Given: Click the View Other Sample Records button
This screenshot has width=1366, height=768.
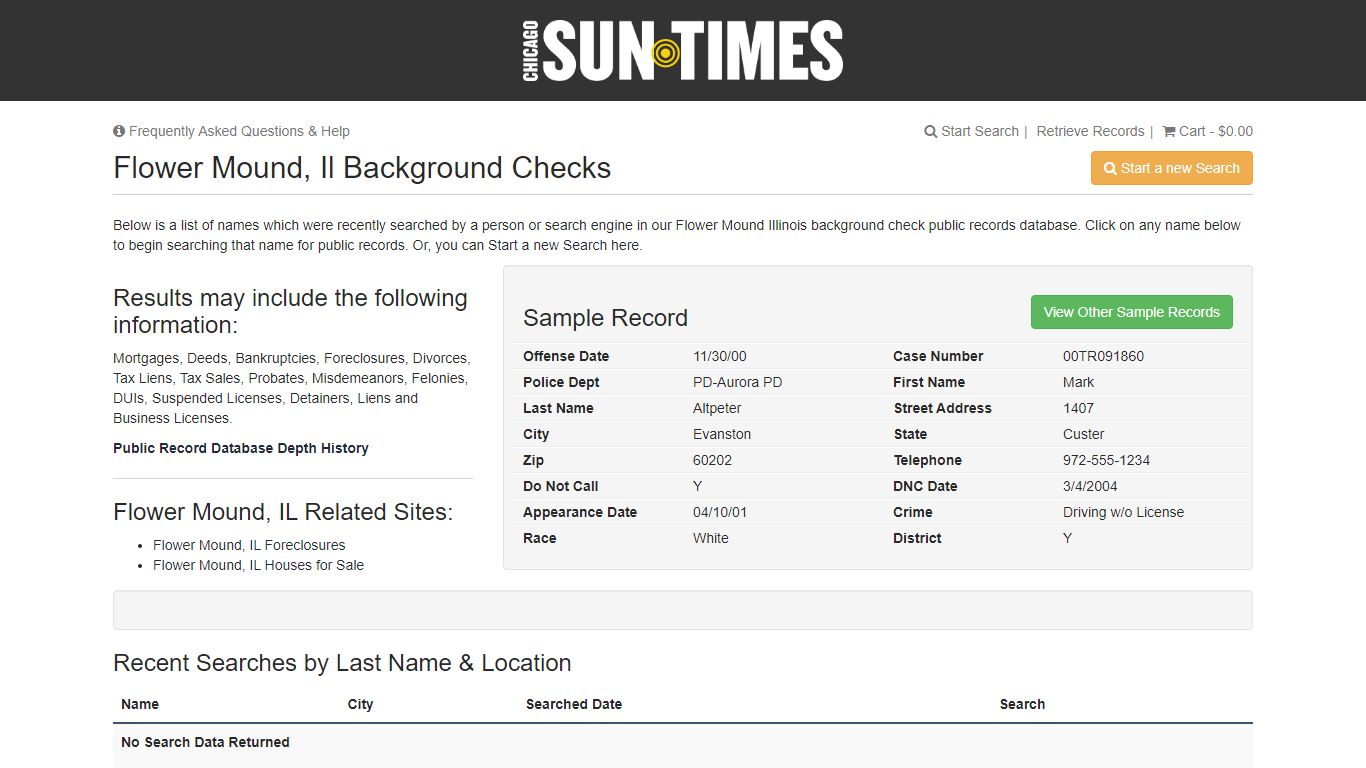Looking at the screenshot, I should click(1131, 312).
